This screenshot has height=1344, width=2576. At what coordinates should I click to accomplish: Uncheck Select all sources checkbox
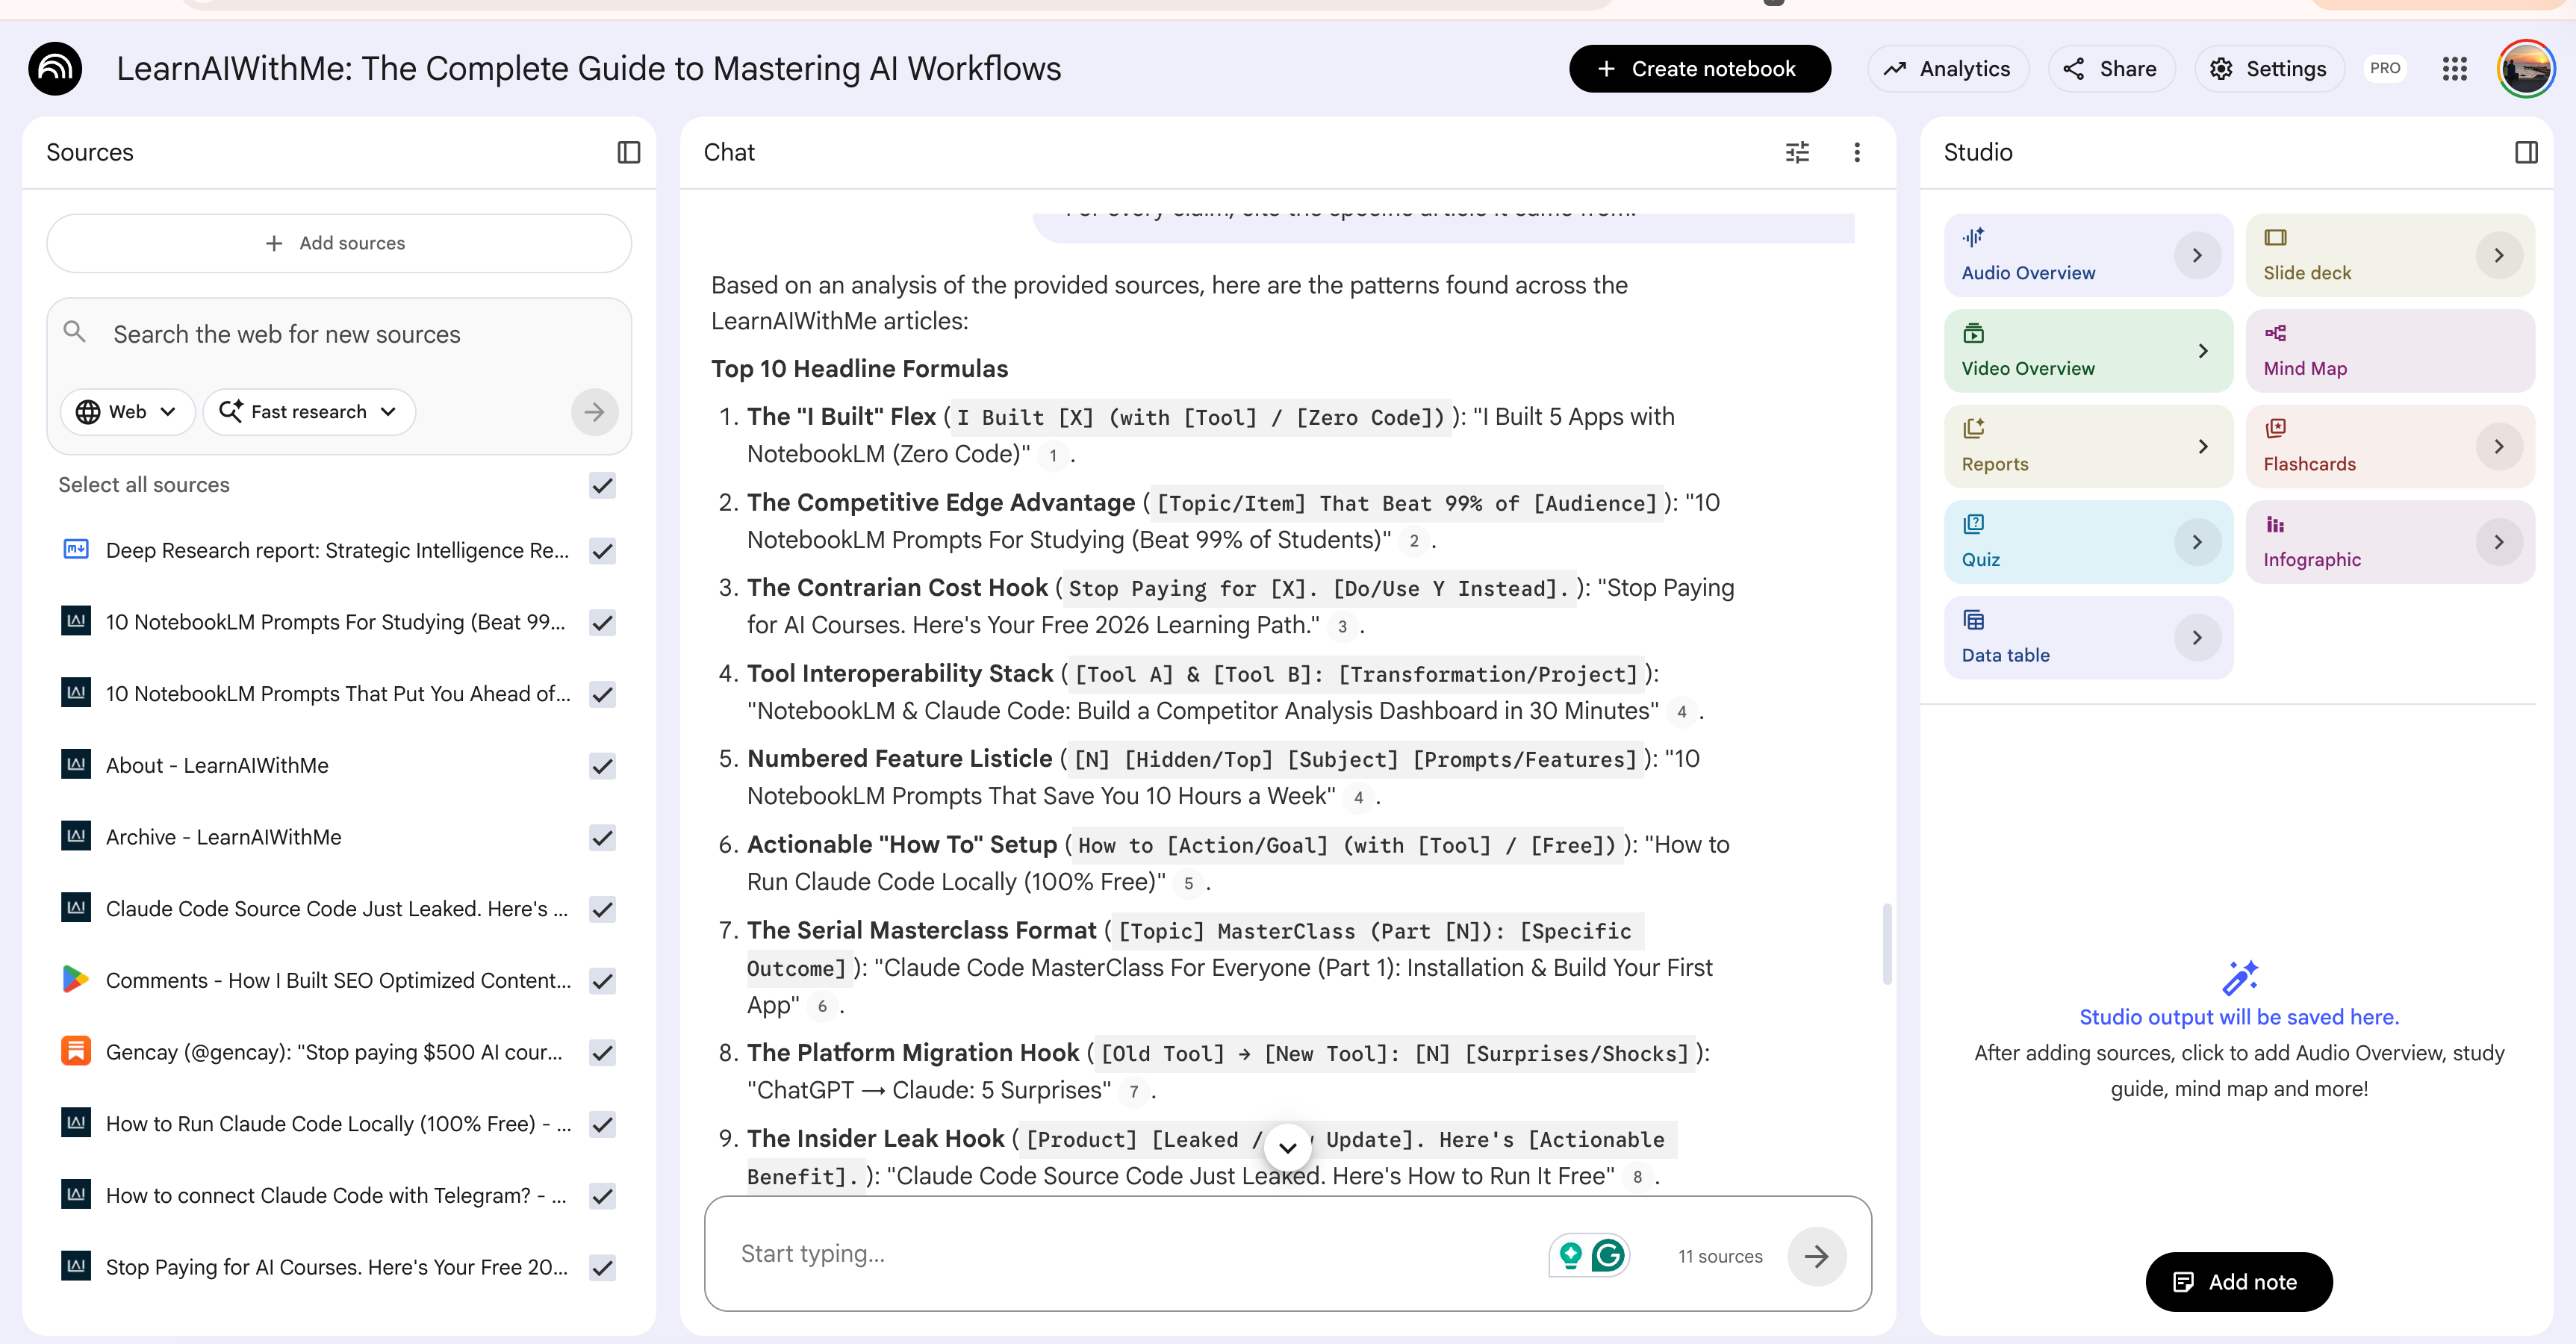pos(602,485)
